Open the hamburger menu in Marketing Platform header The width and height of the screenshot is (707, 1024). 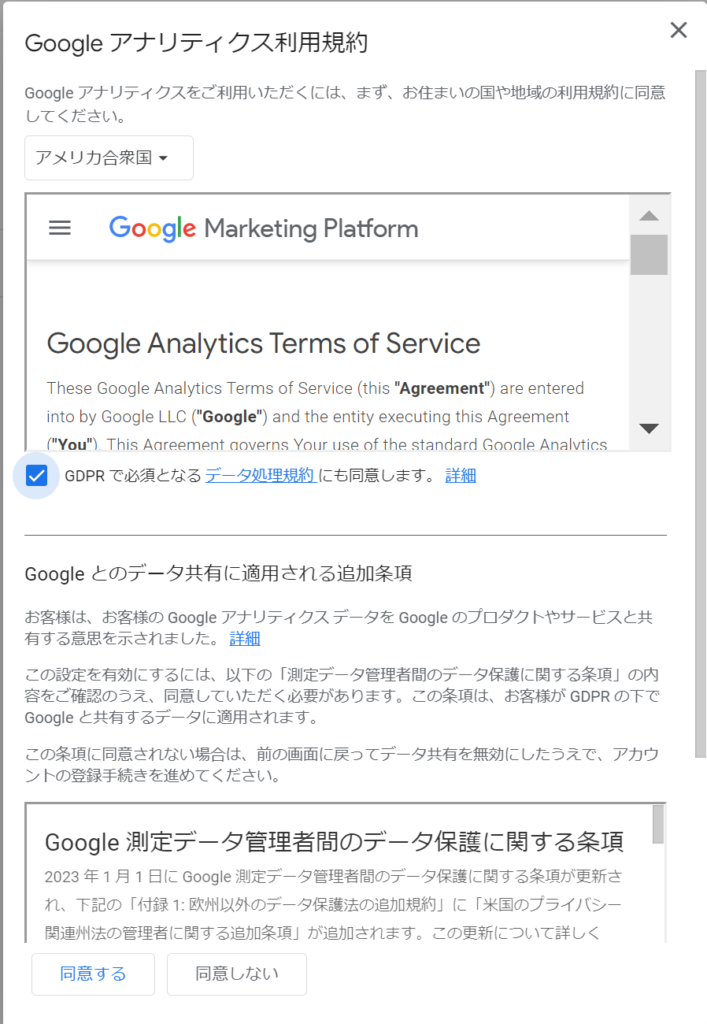point(60,228)
